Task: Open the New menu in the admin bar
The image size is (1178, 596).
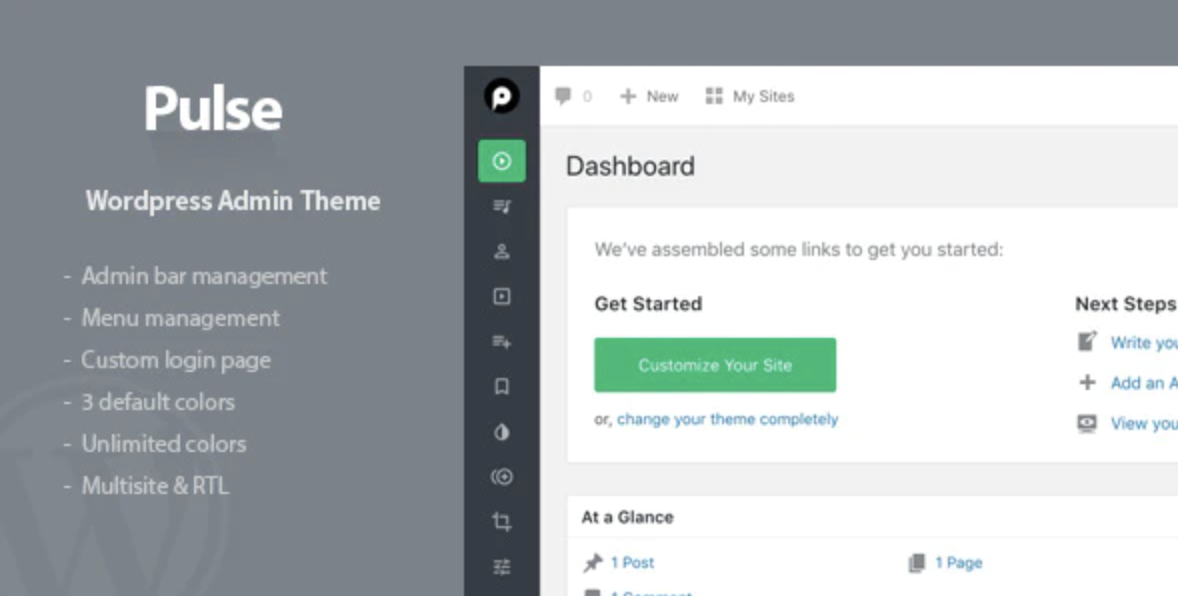Action: [x=649, y=96]
